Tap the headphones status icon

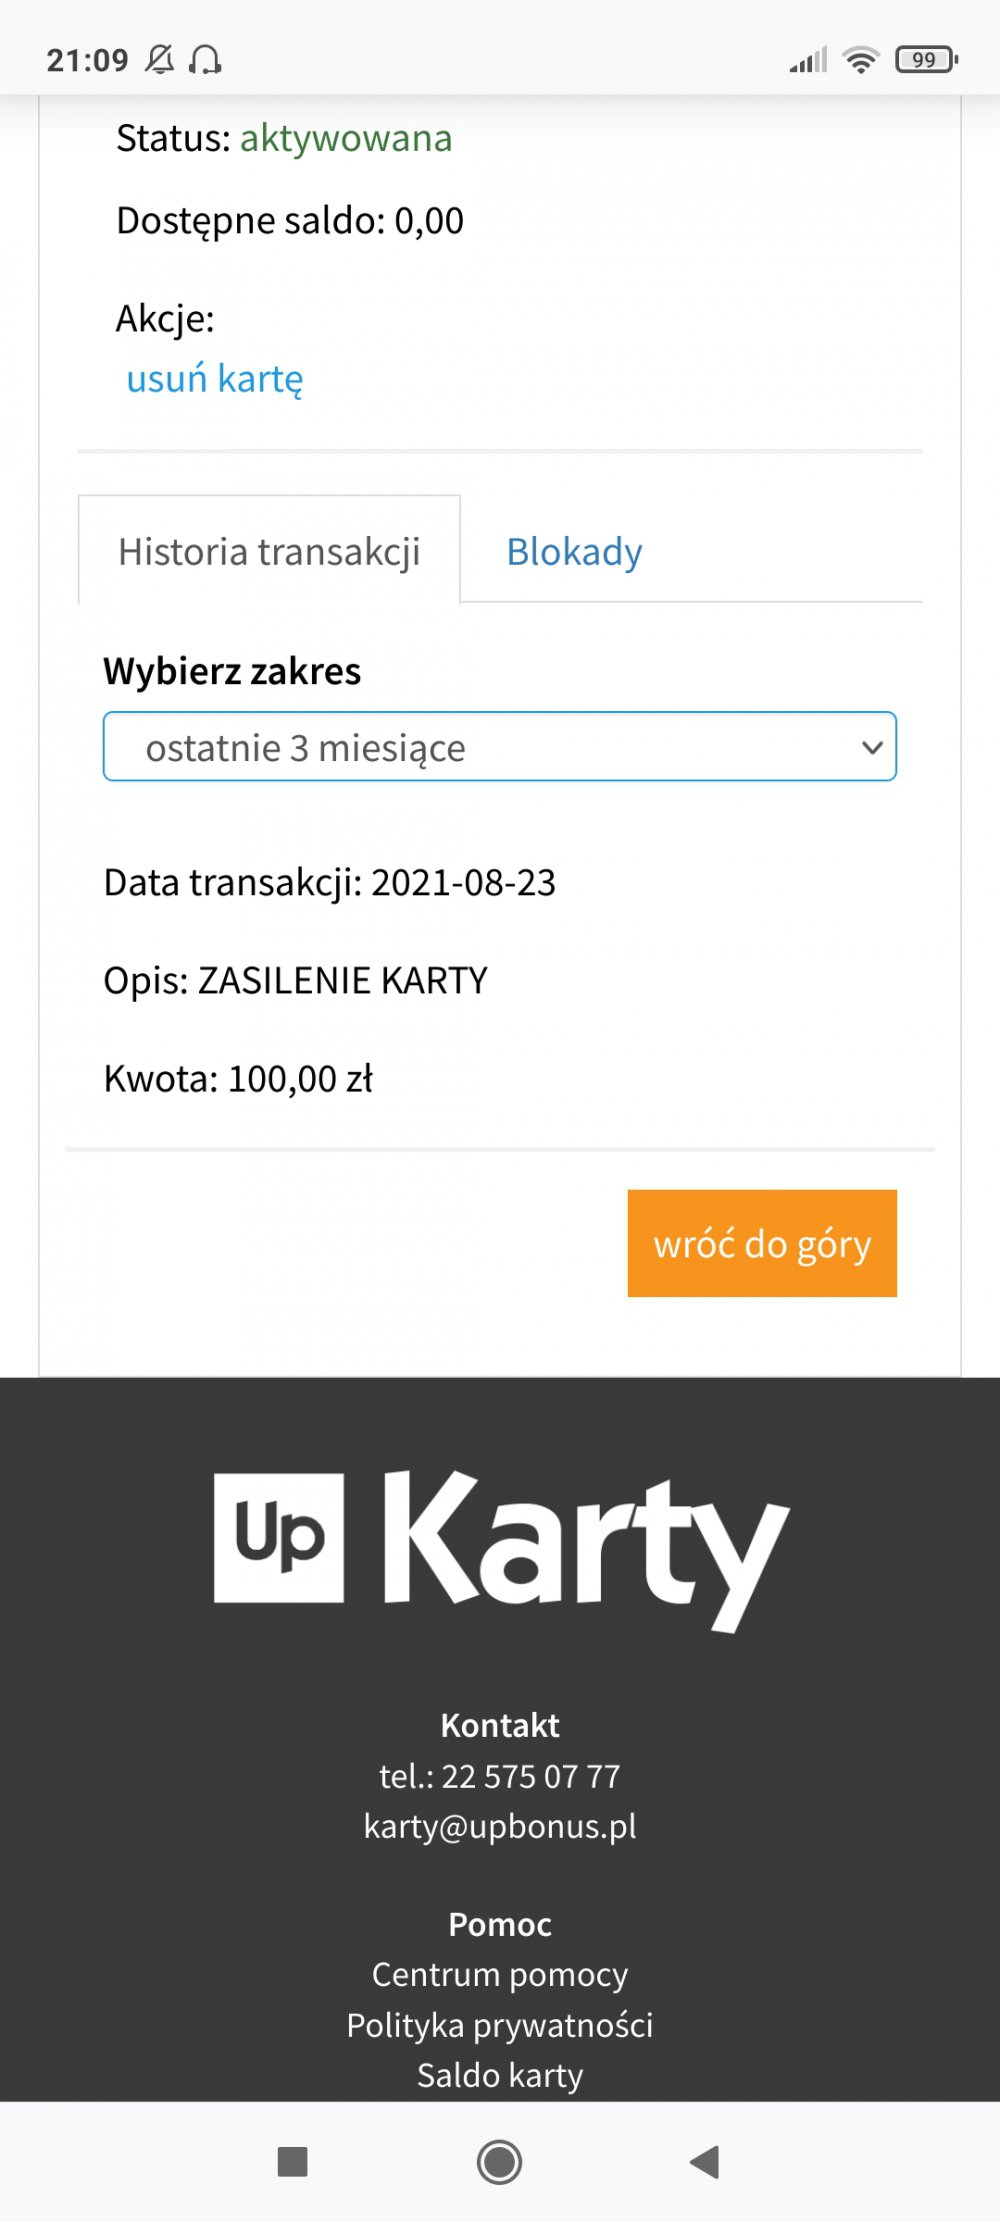click(206, 60)
